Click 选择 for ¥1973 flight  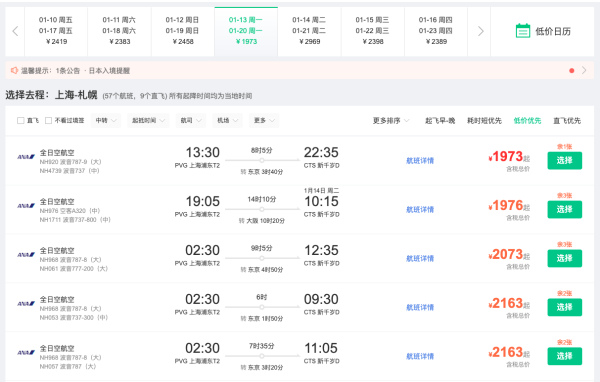click(564, 160)
